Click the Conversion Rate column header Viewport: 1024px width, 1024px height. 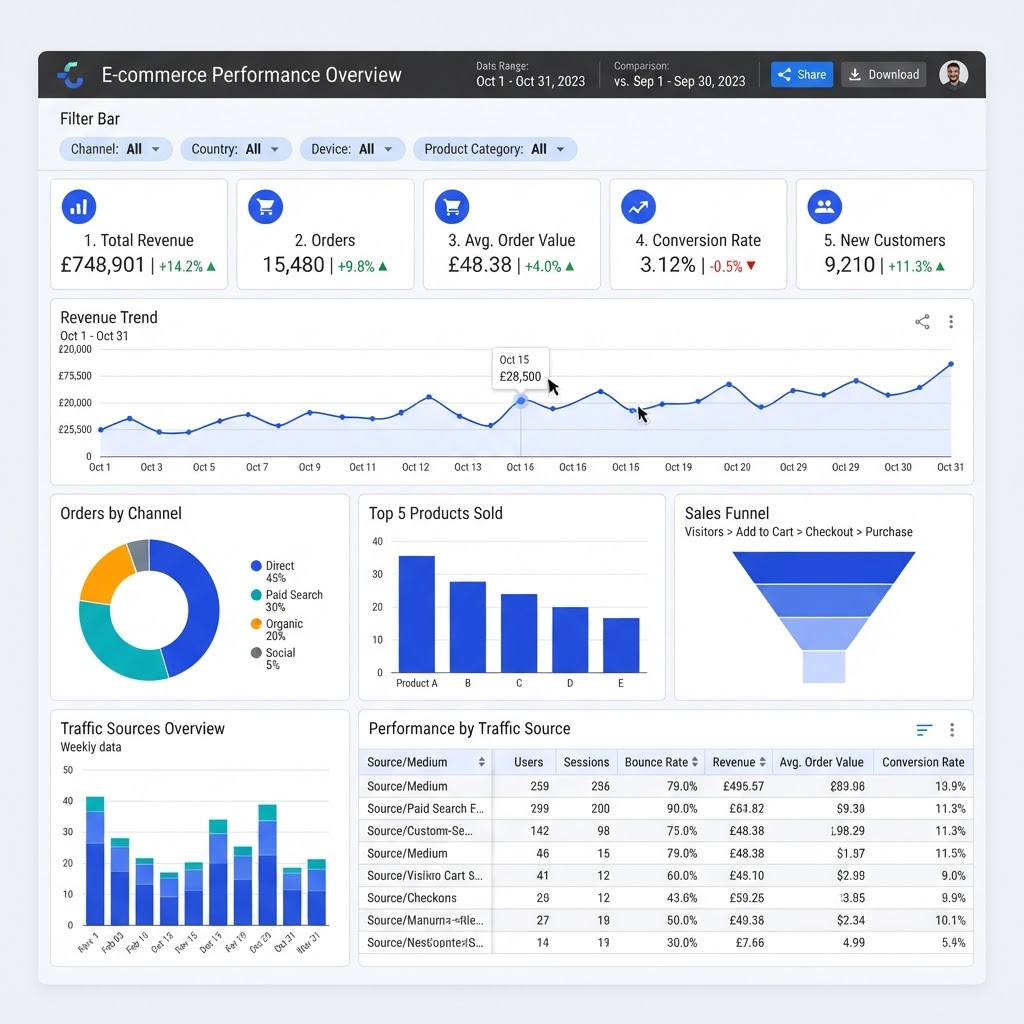point(923,762)
